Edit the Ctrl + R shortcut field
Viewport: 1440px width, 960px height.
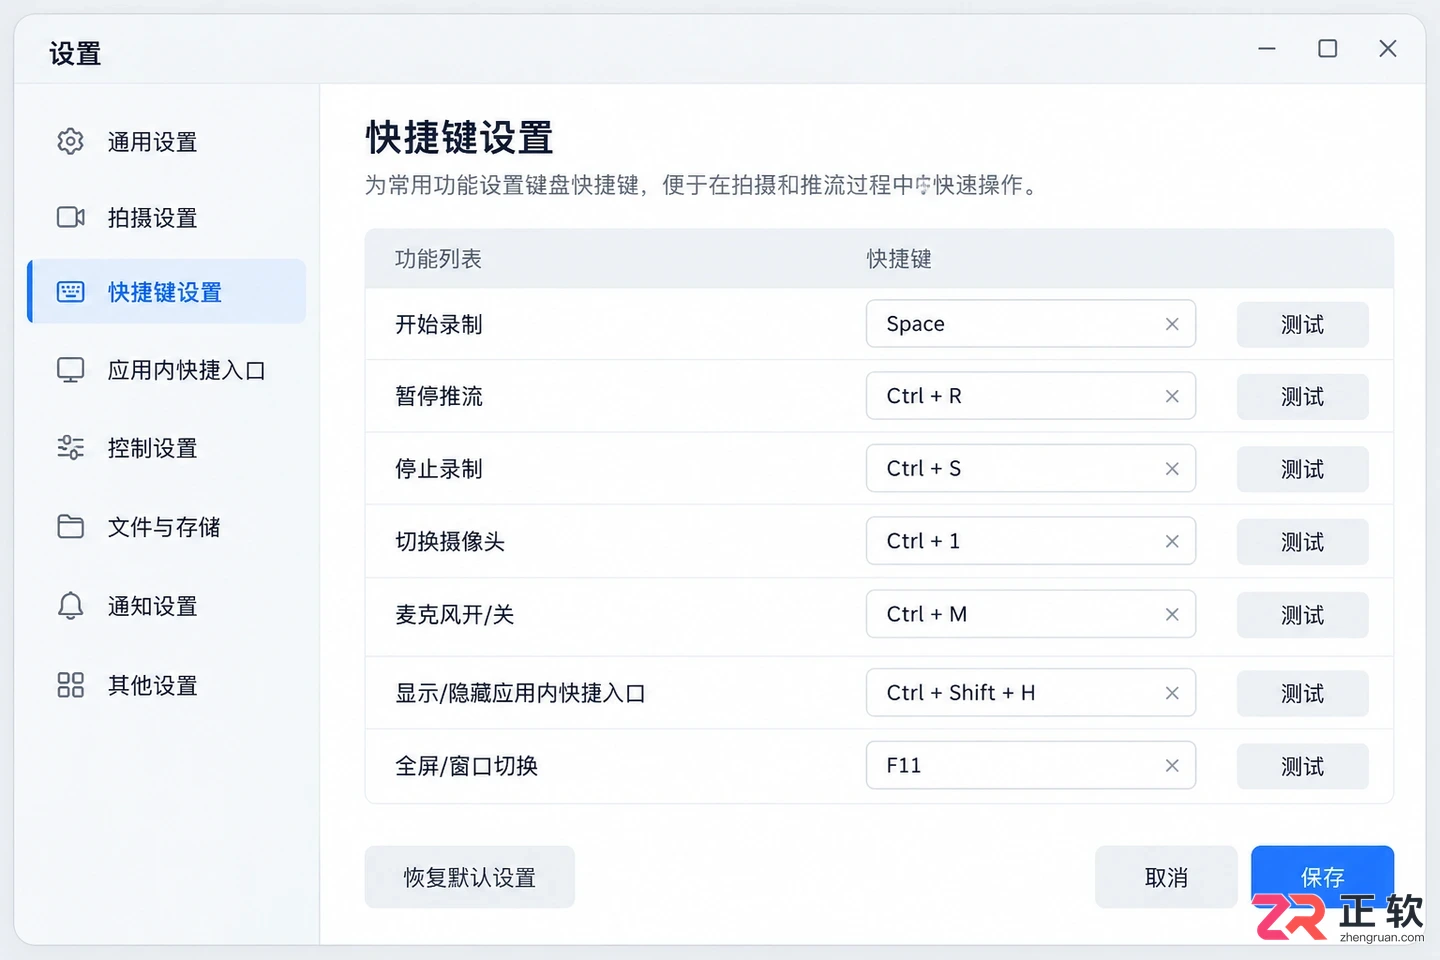(1031, 396)
